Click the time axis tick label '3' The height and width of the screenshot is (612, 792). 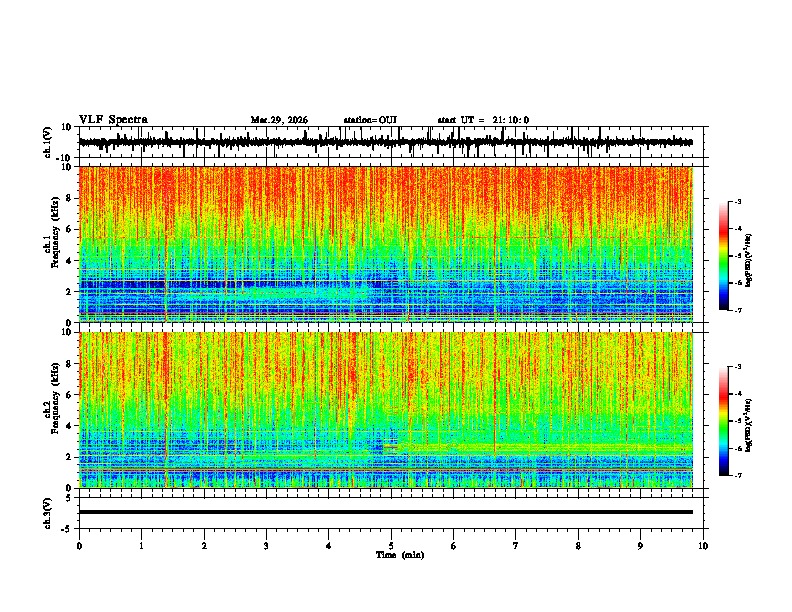pos(266,546)
